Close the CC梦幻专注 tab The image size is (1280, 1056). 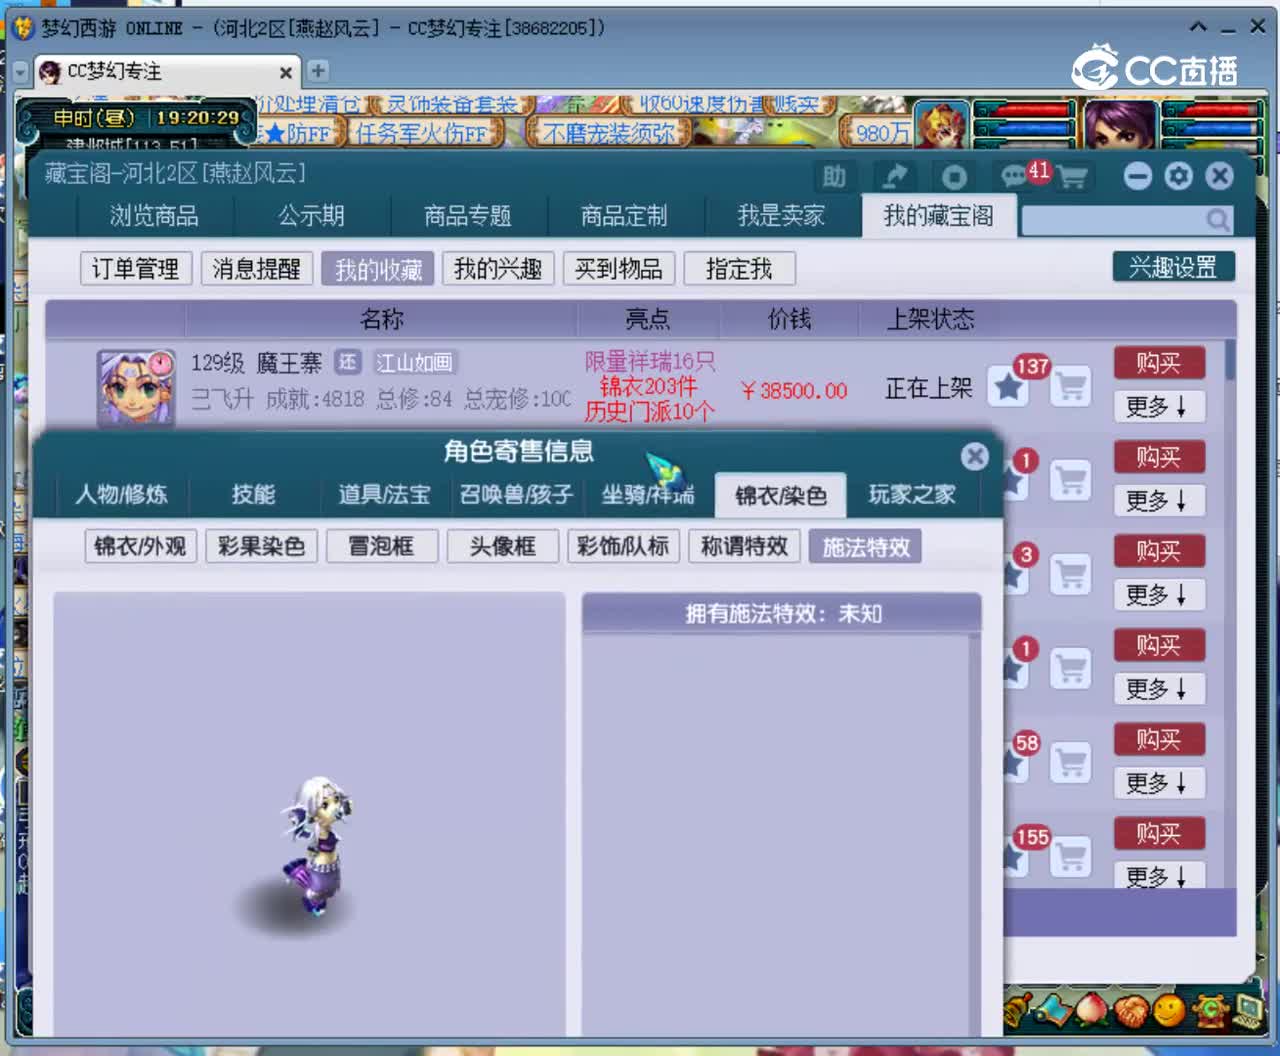[286, 72]
